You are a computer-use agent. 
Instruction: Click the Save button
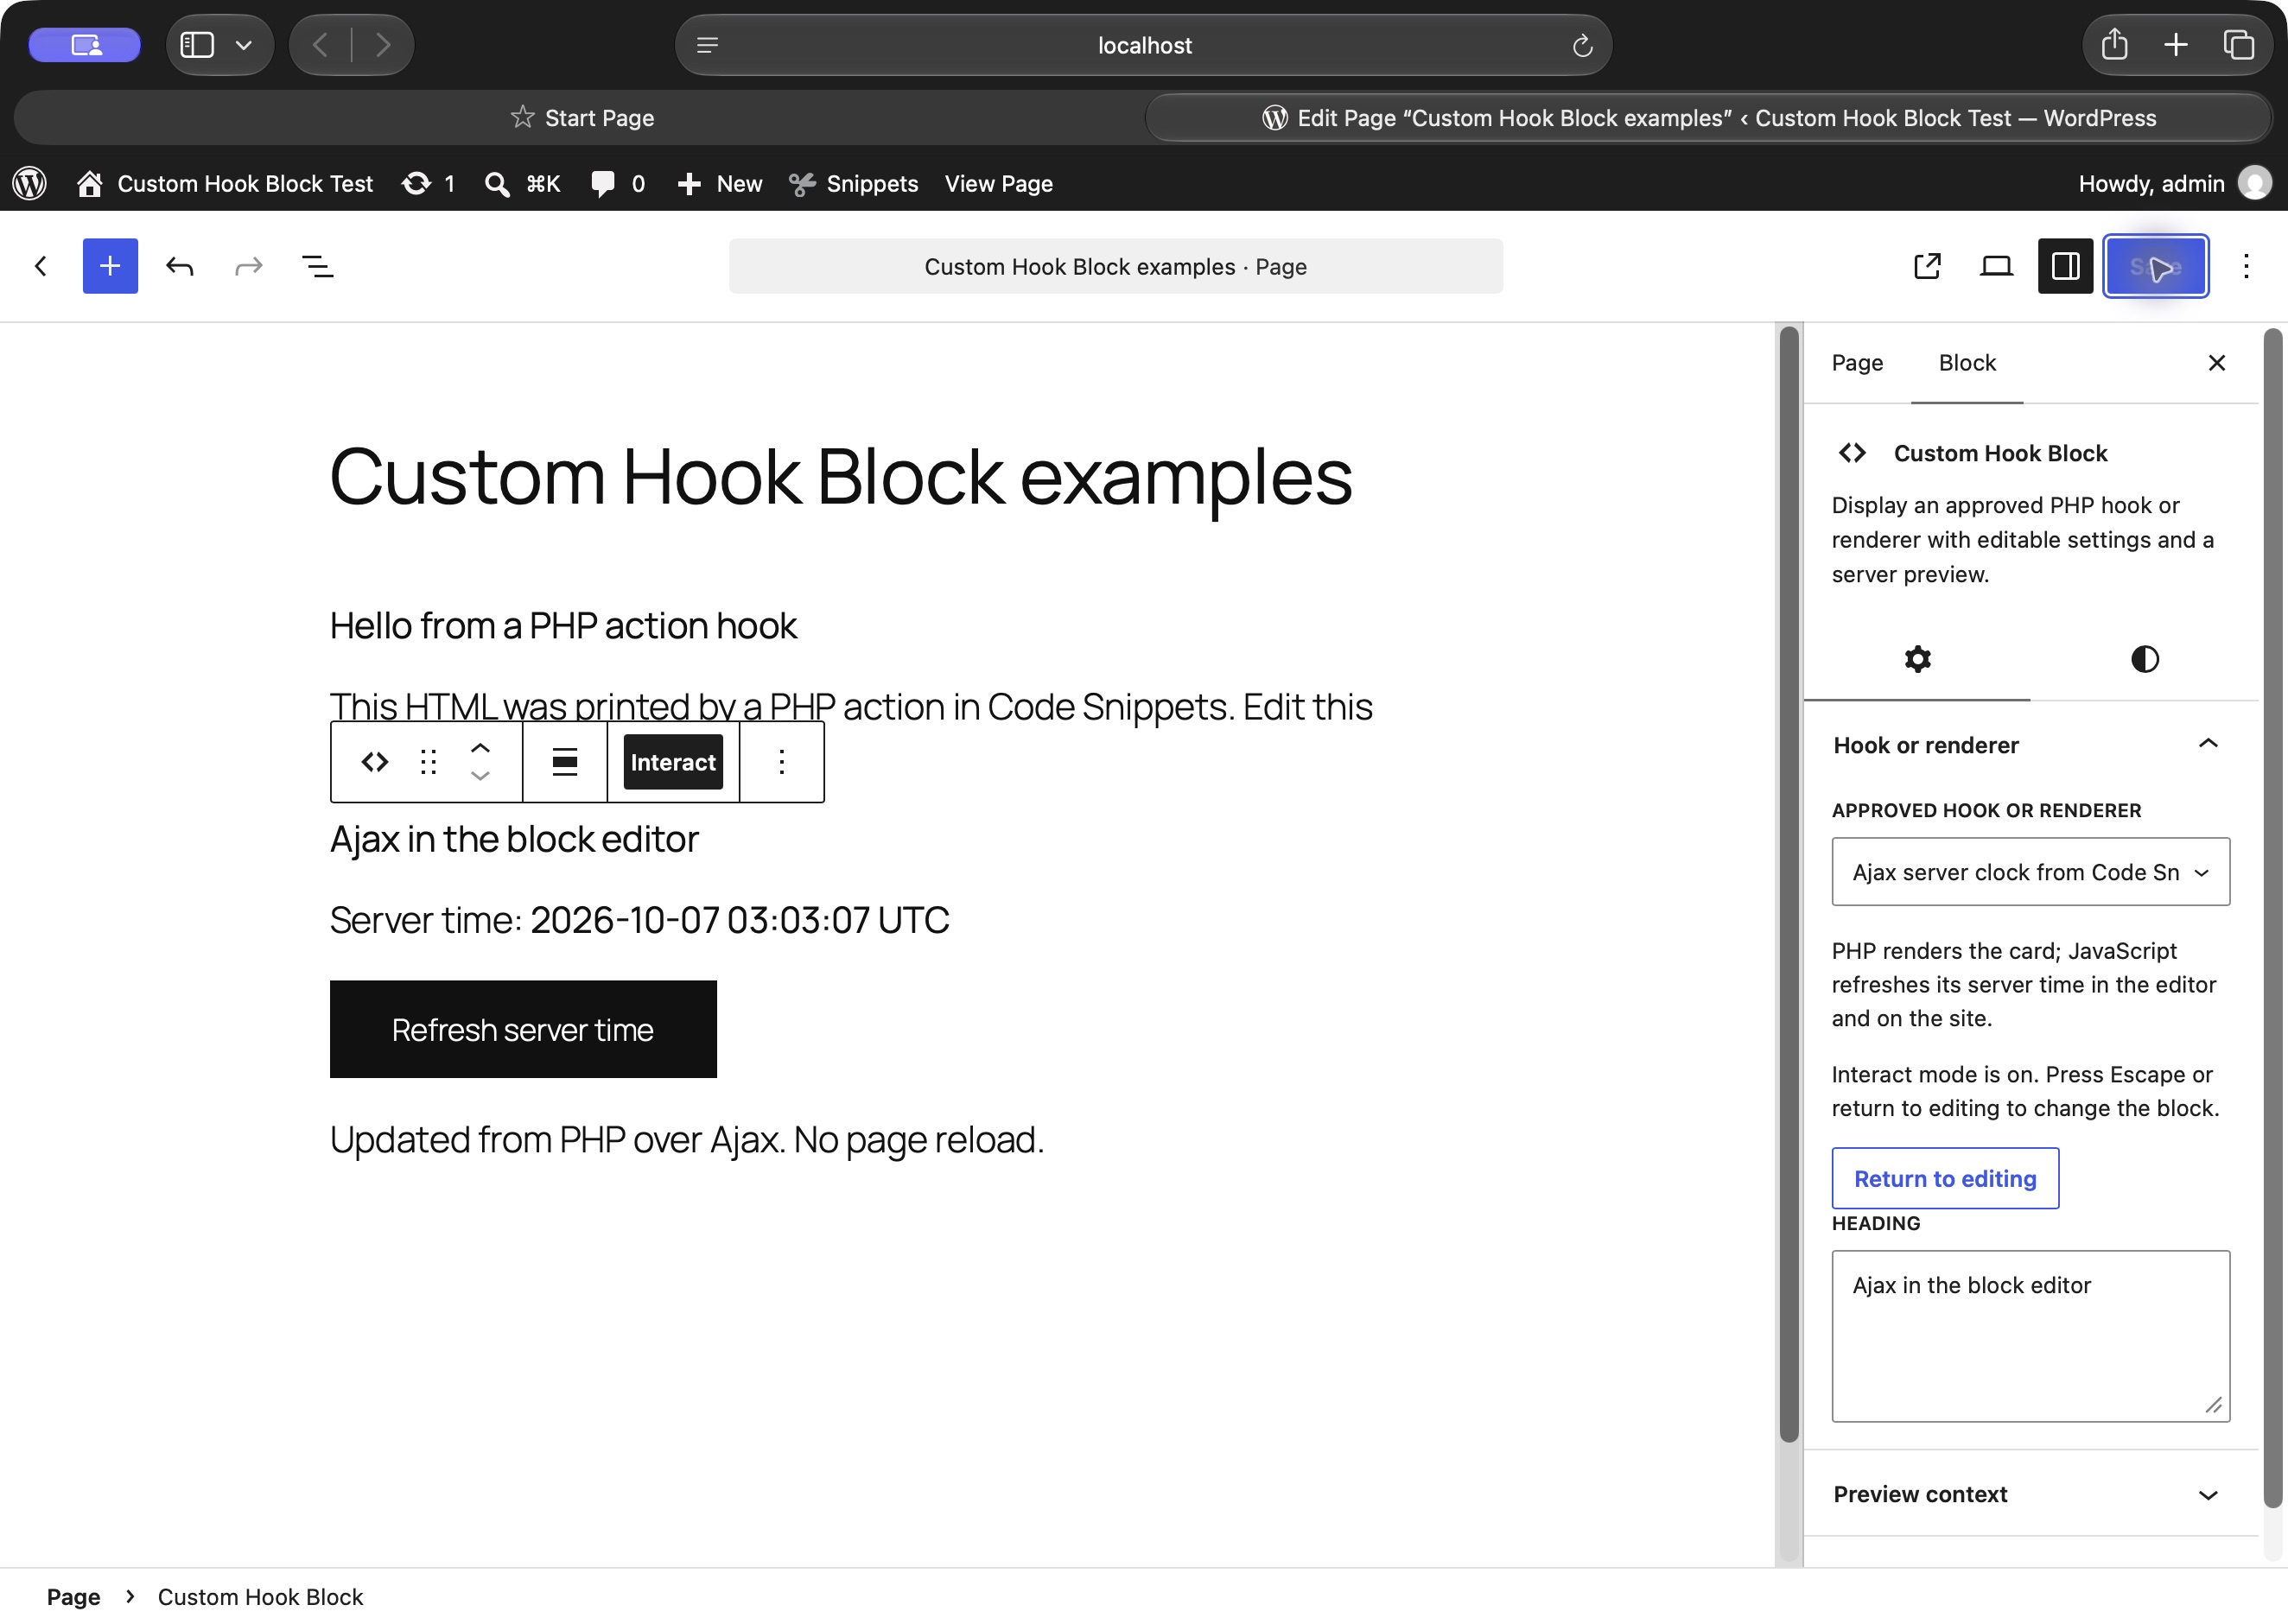[x=2155, y=266]
